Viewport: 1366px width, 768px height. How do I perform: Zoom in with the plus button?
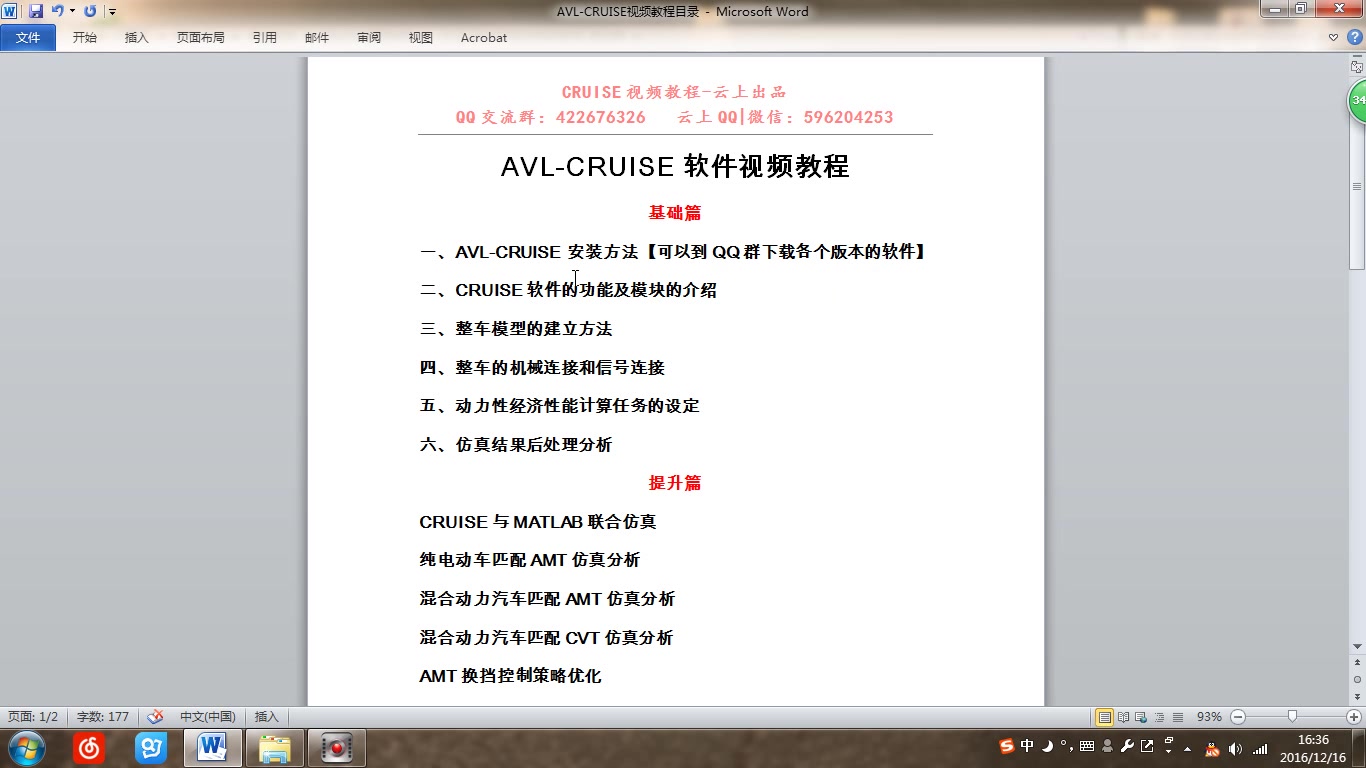click(1354, 717)
